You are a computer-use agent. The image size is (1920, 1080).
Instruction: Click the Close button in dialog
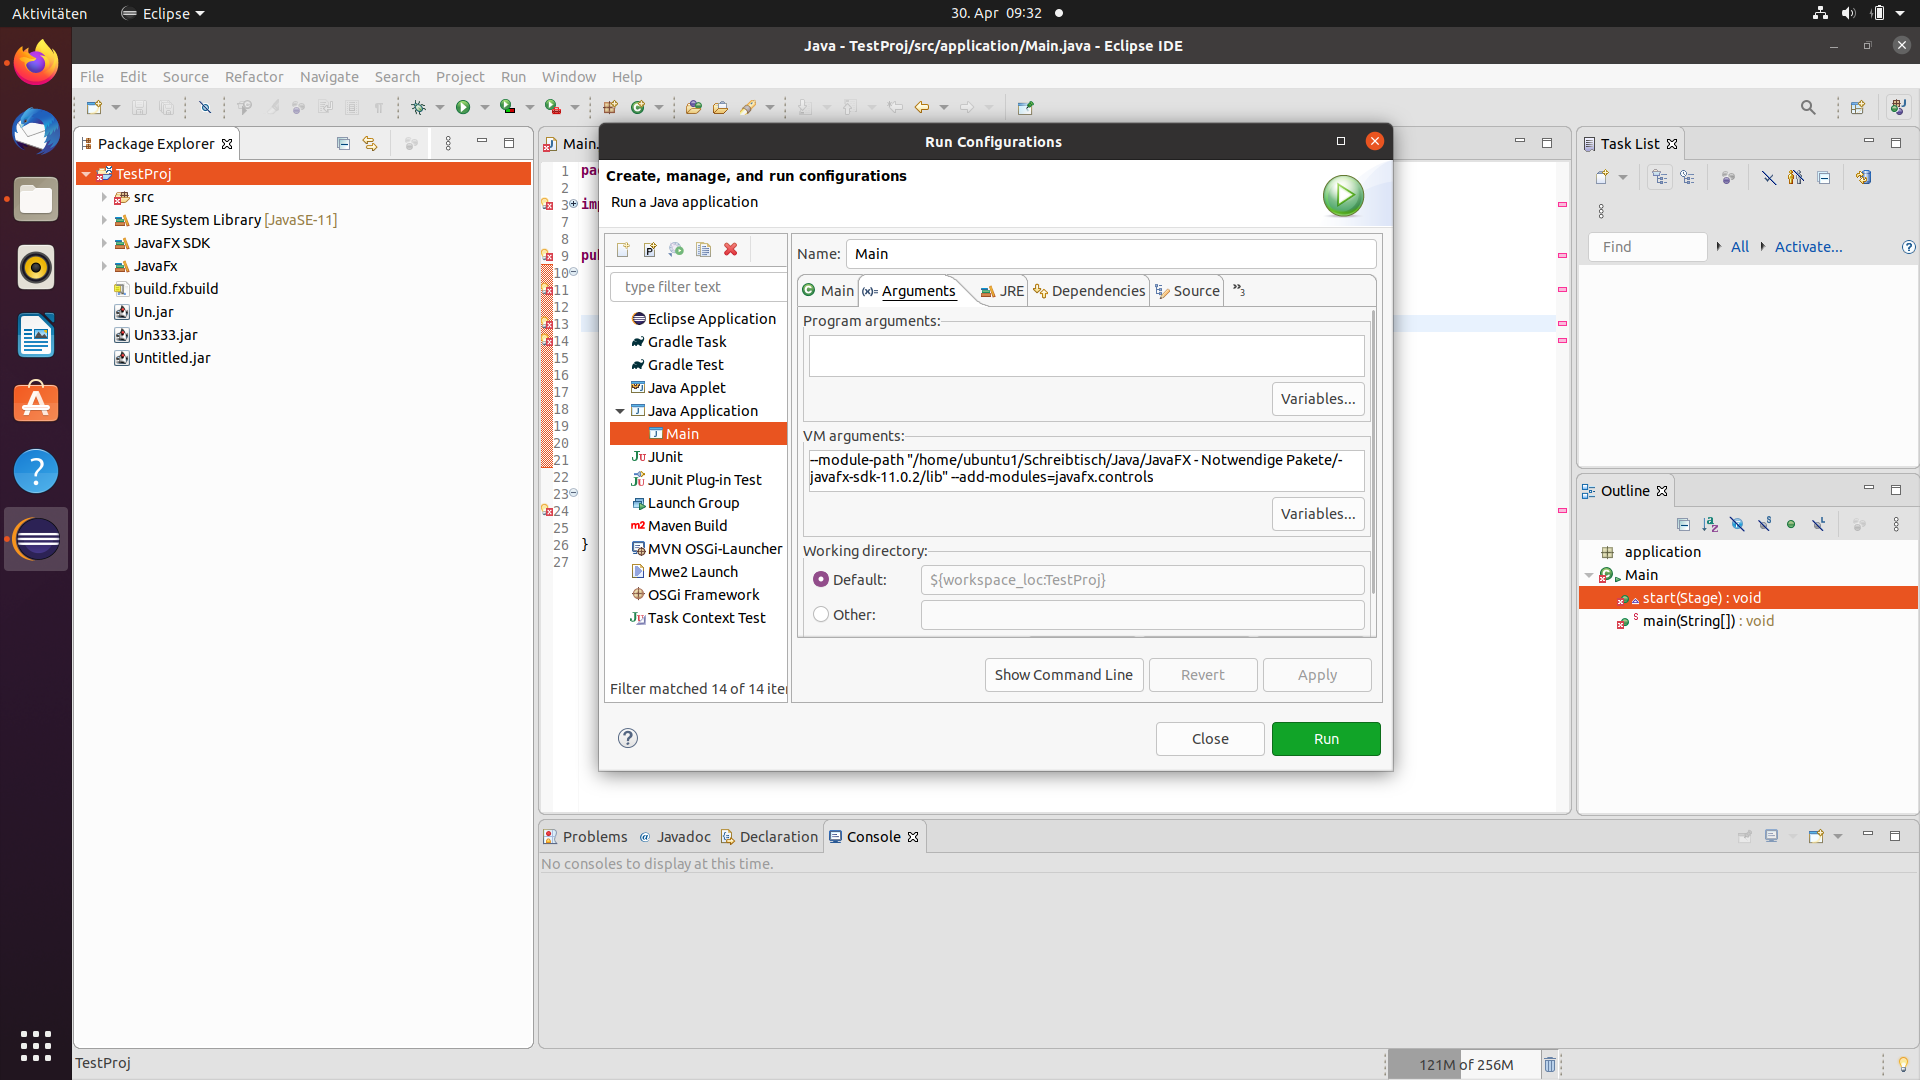1210,739
